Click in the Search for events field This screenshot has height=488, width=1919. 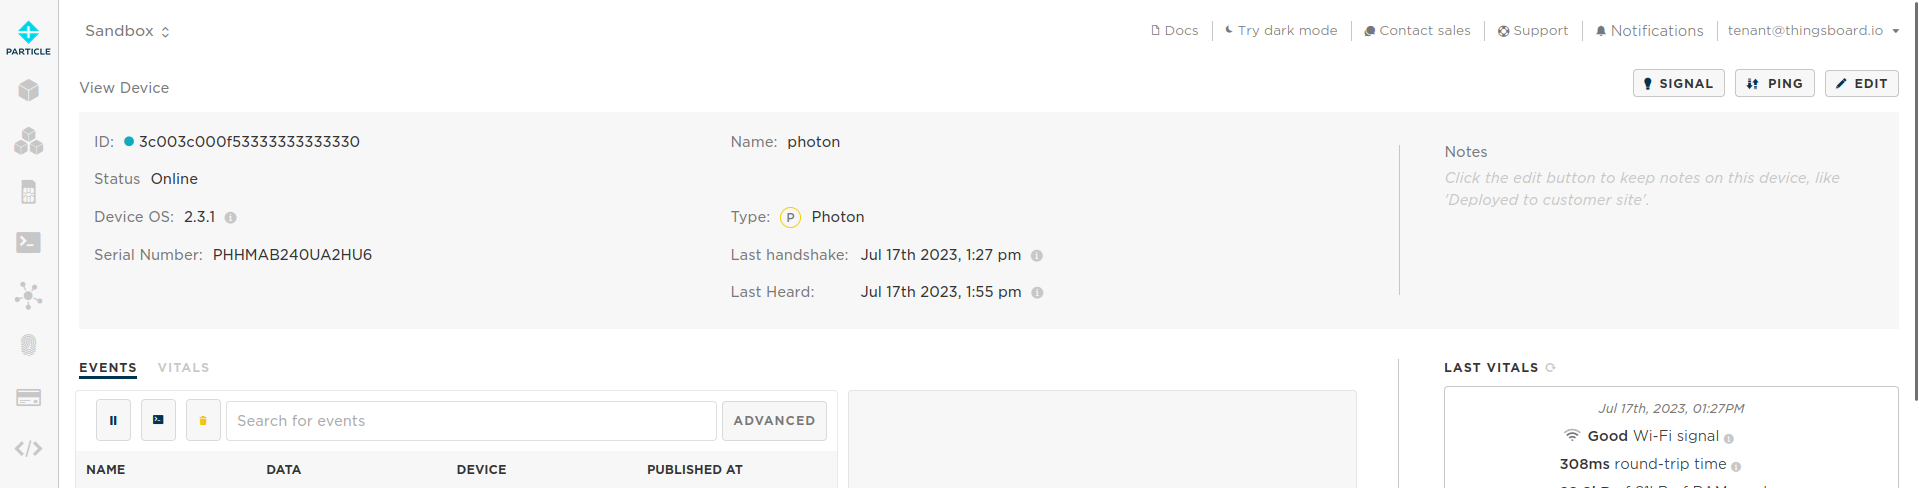coord(470,421)
